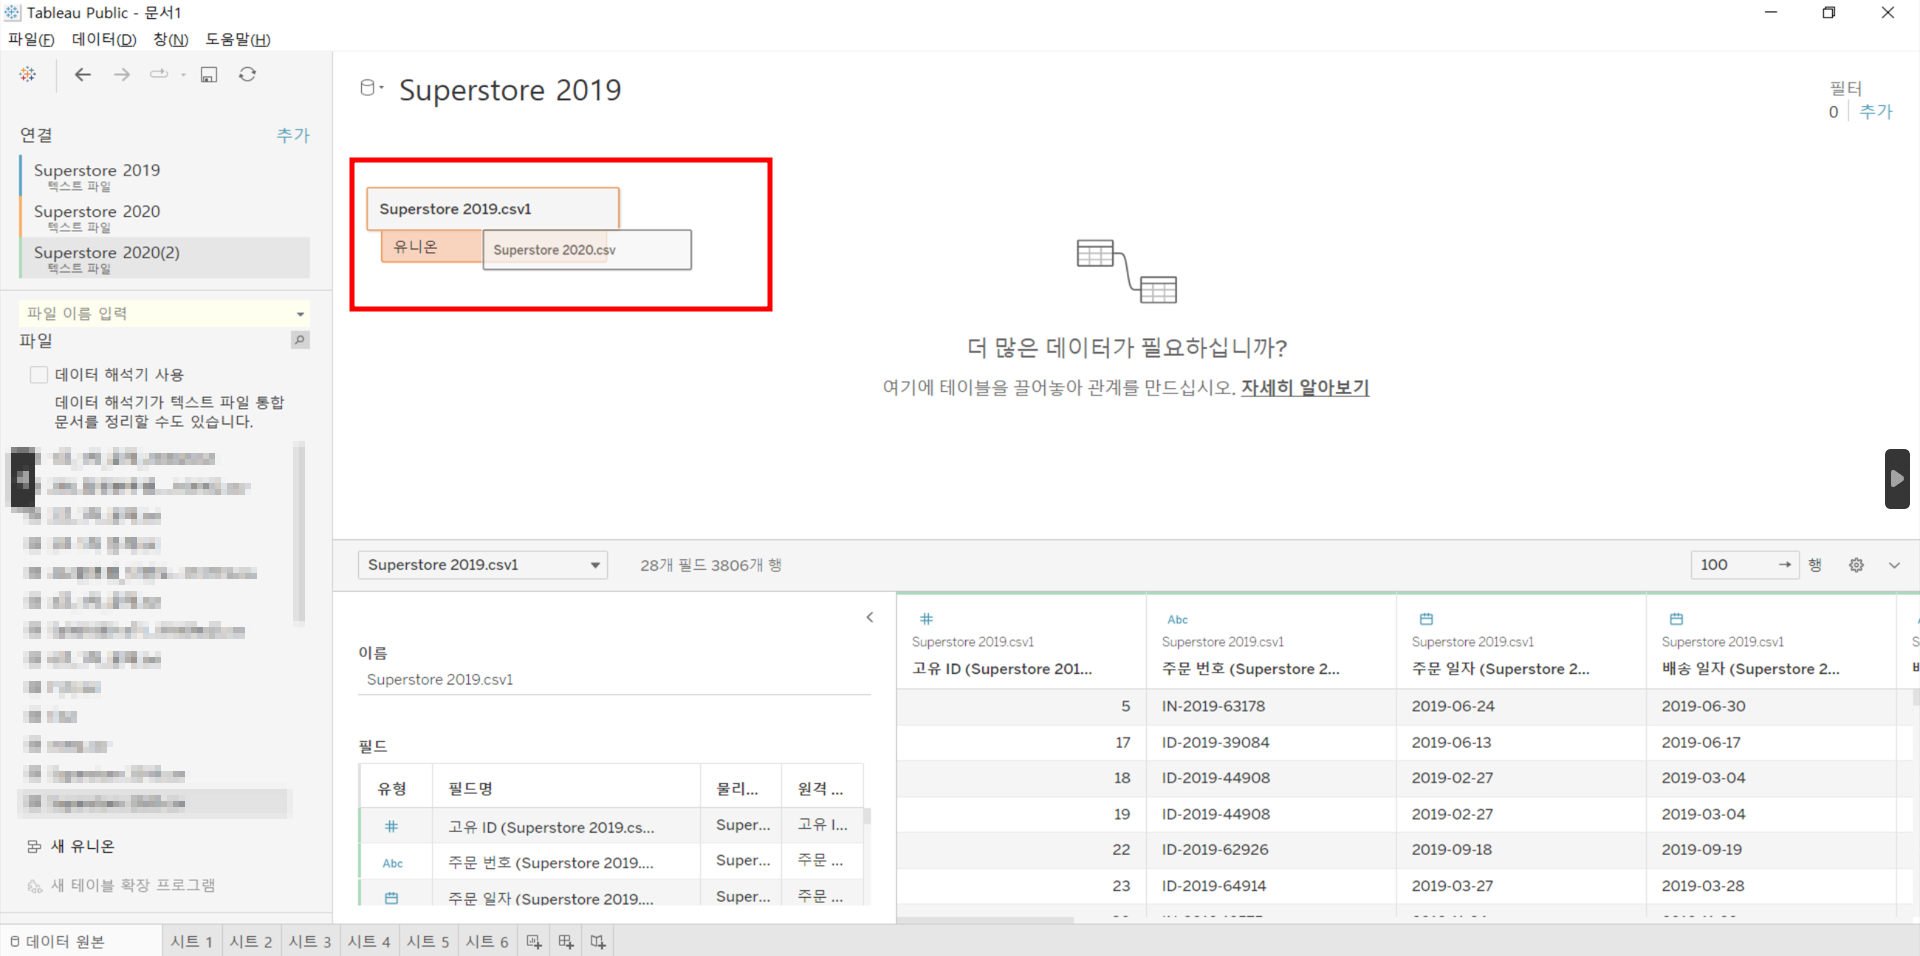Click the save disk icon
1920x956 pixels.
209,74
